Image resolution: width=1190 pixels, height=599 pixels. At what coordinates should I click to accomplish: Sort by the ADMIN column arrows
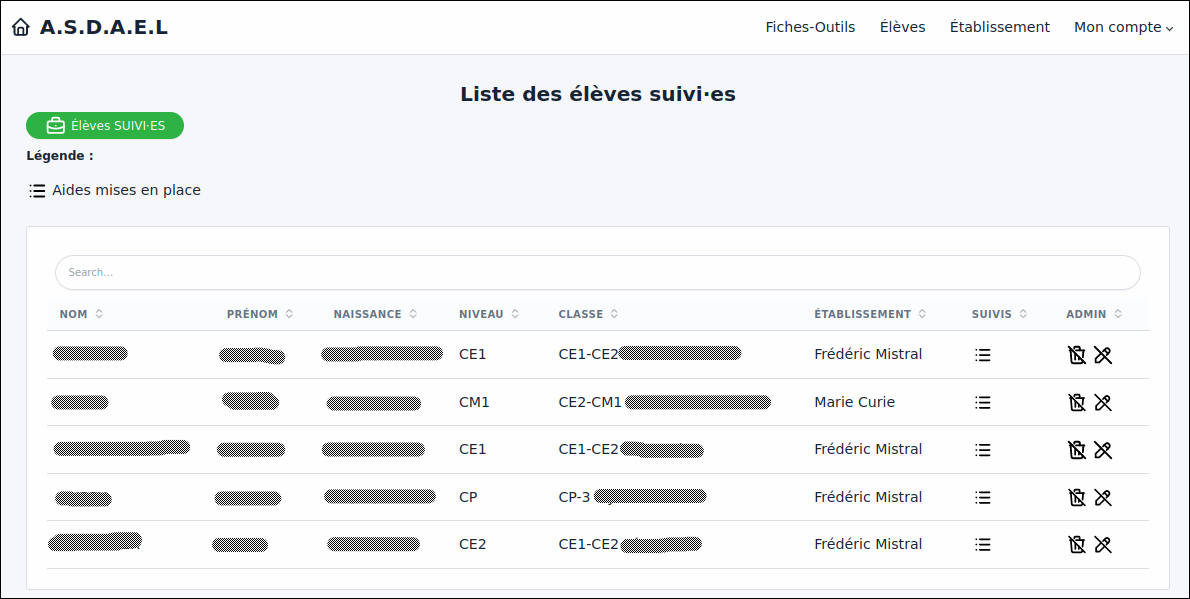(1118, 314)
